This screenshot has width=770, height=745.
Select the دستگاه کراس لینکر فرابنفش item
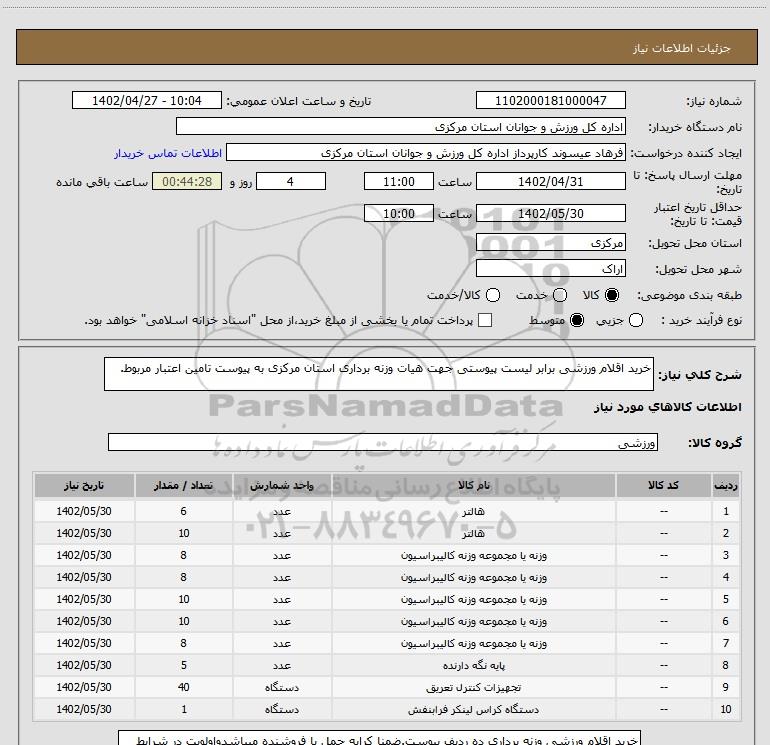click(473, 710)
